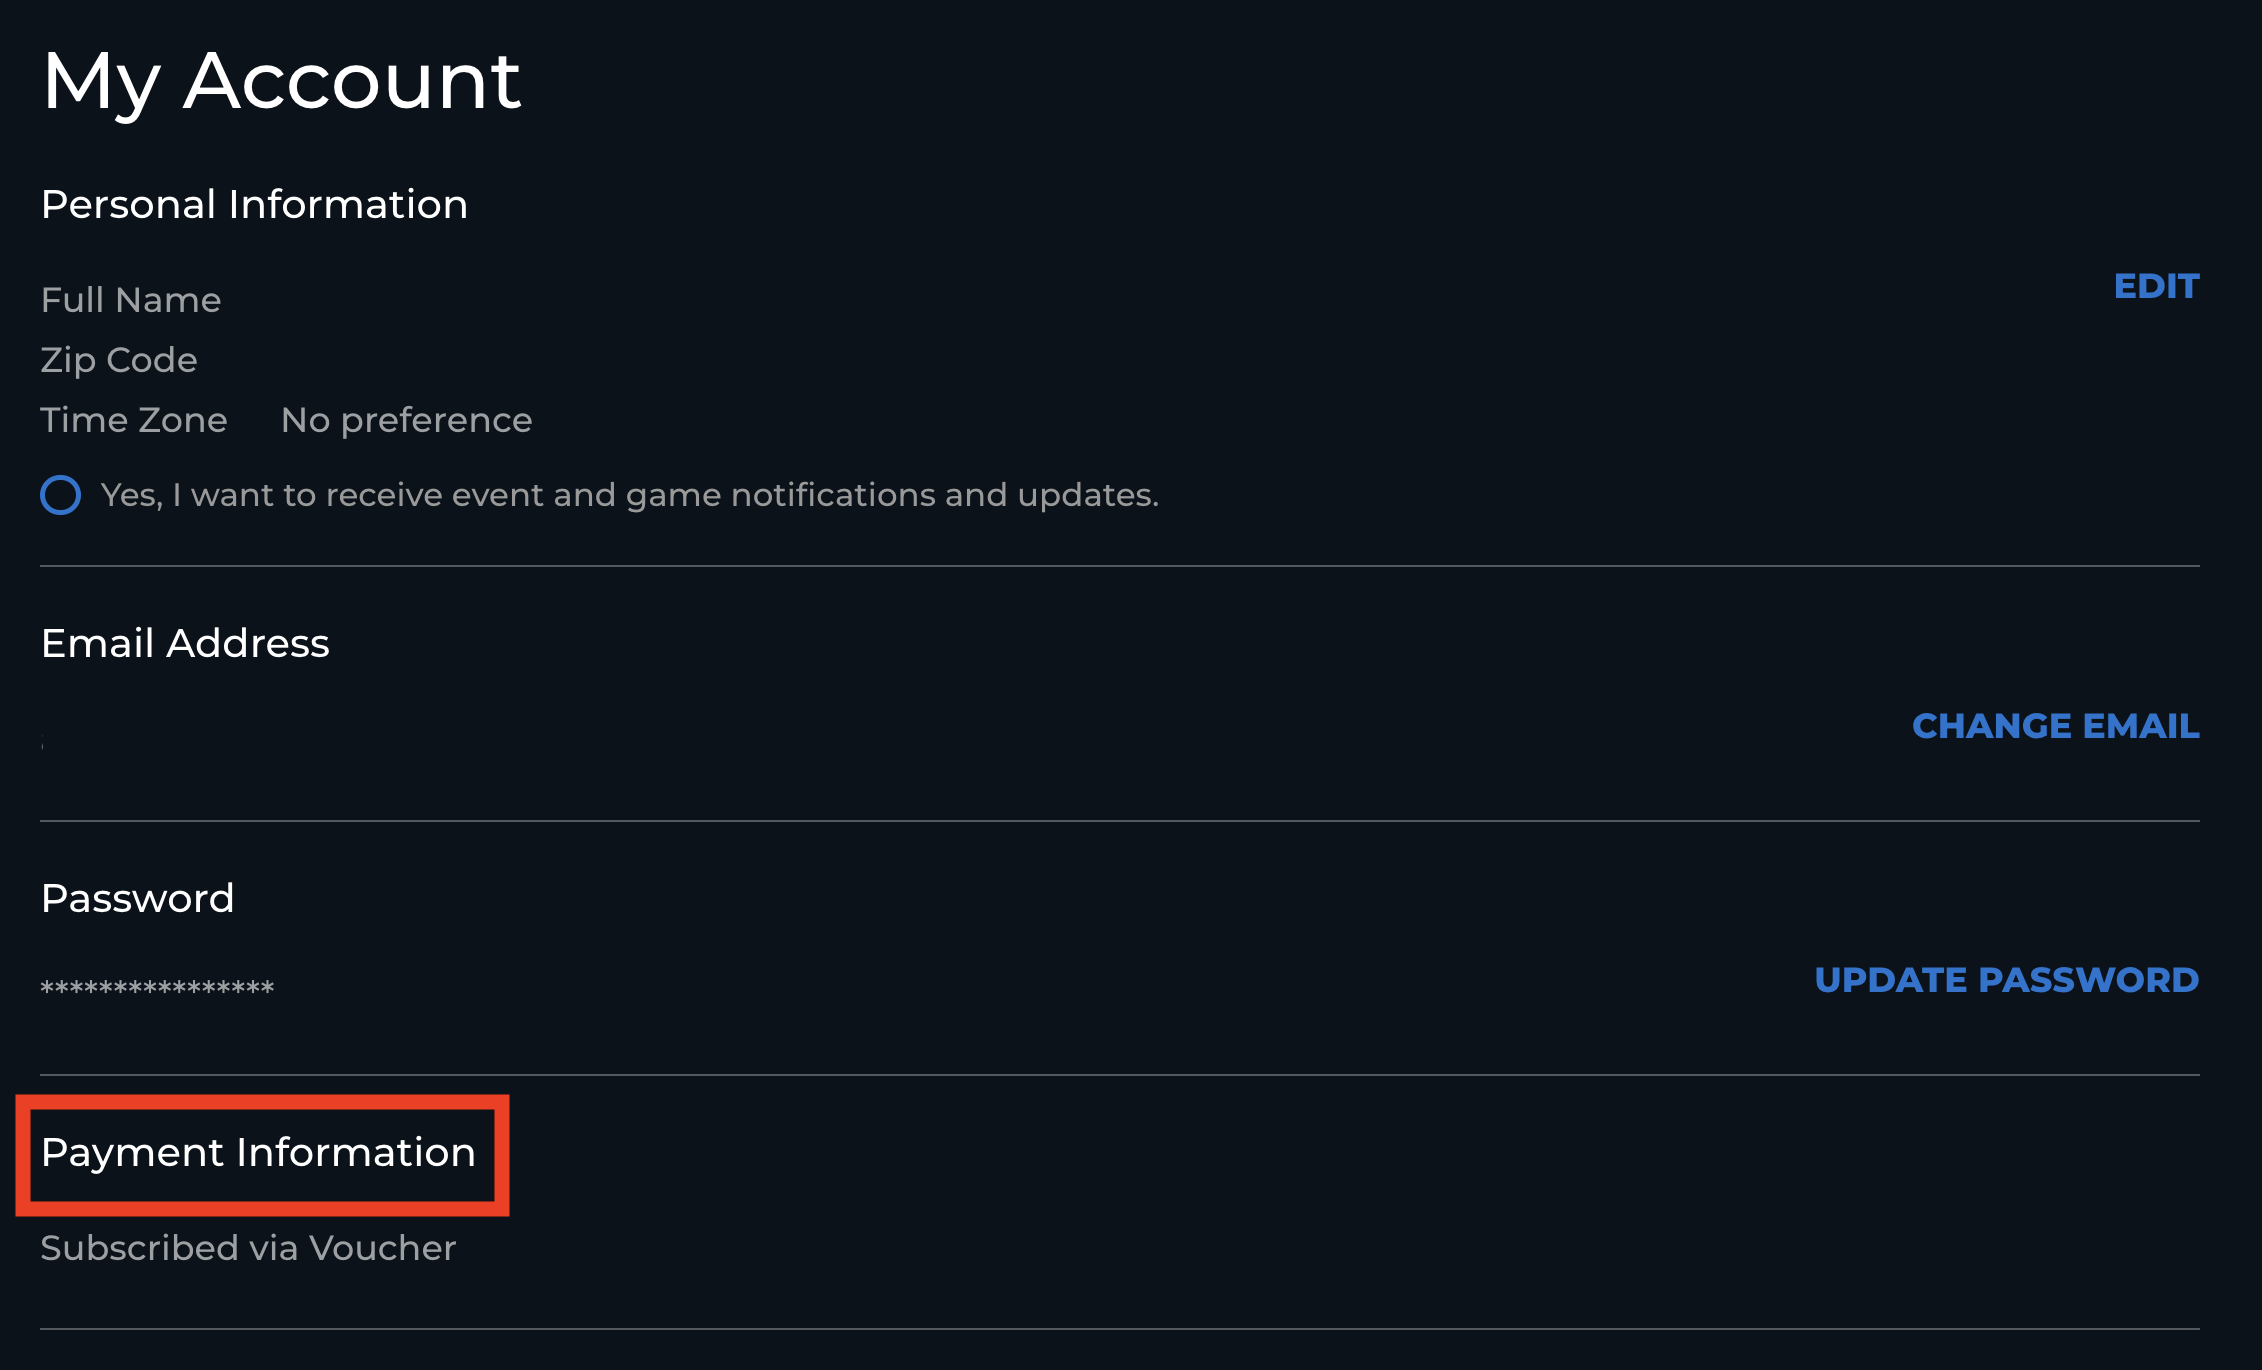Click the UPDATE PASSWORD link
The image size is (2262, 1370).
tap(2006, 980)
